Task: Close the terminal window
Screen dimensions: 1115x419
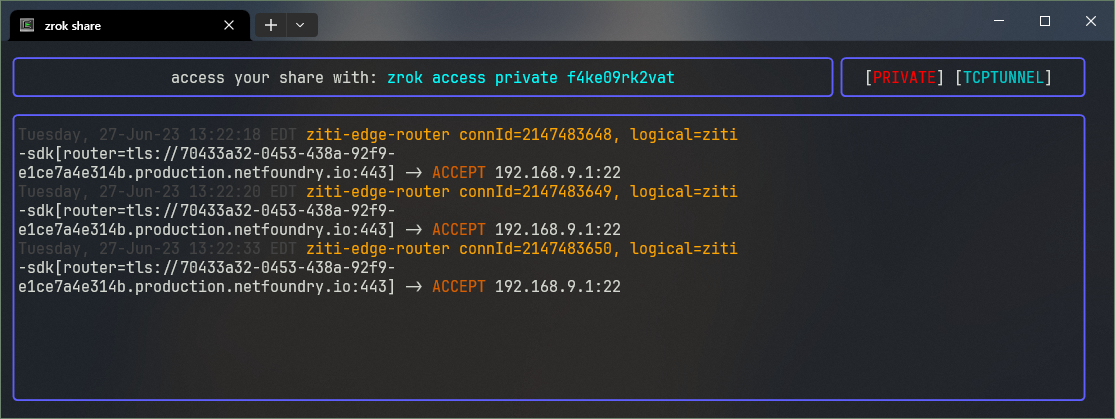Action: click(1090, 21)
